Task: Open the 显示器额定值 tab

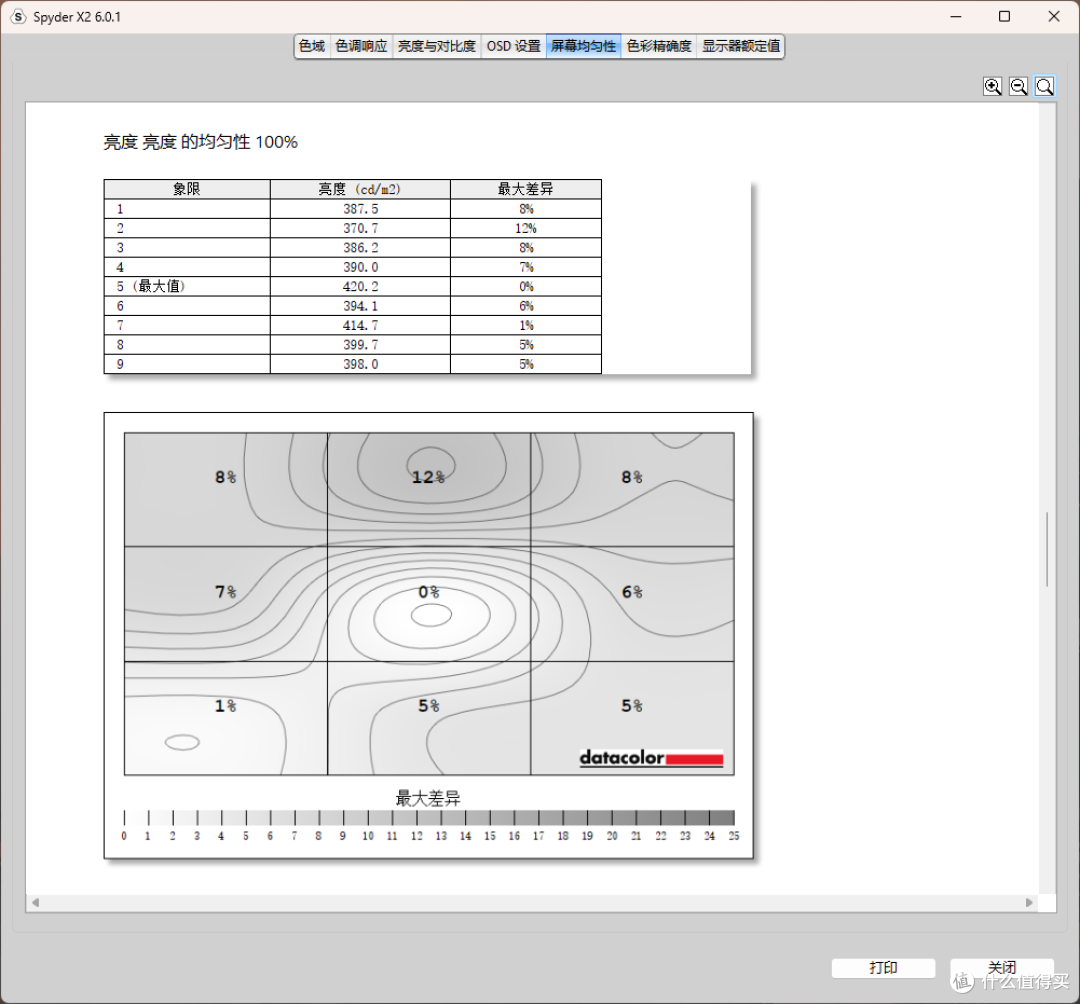Action: (740, 46)
